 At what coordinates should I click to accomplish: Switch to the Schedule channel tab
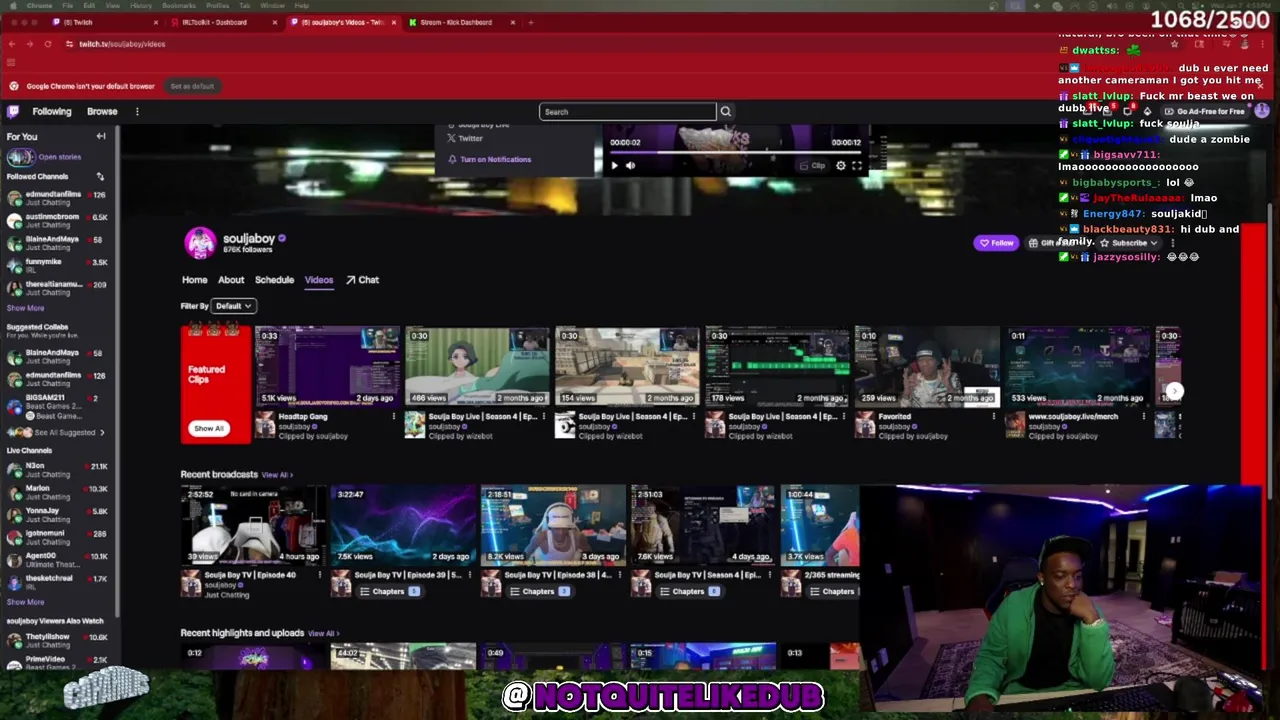tap(274, 280)
